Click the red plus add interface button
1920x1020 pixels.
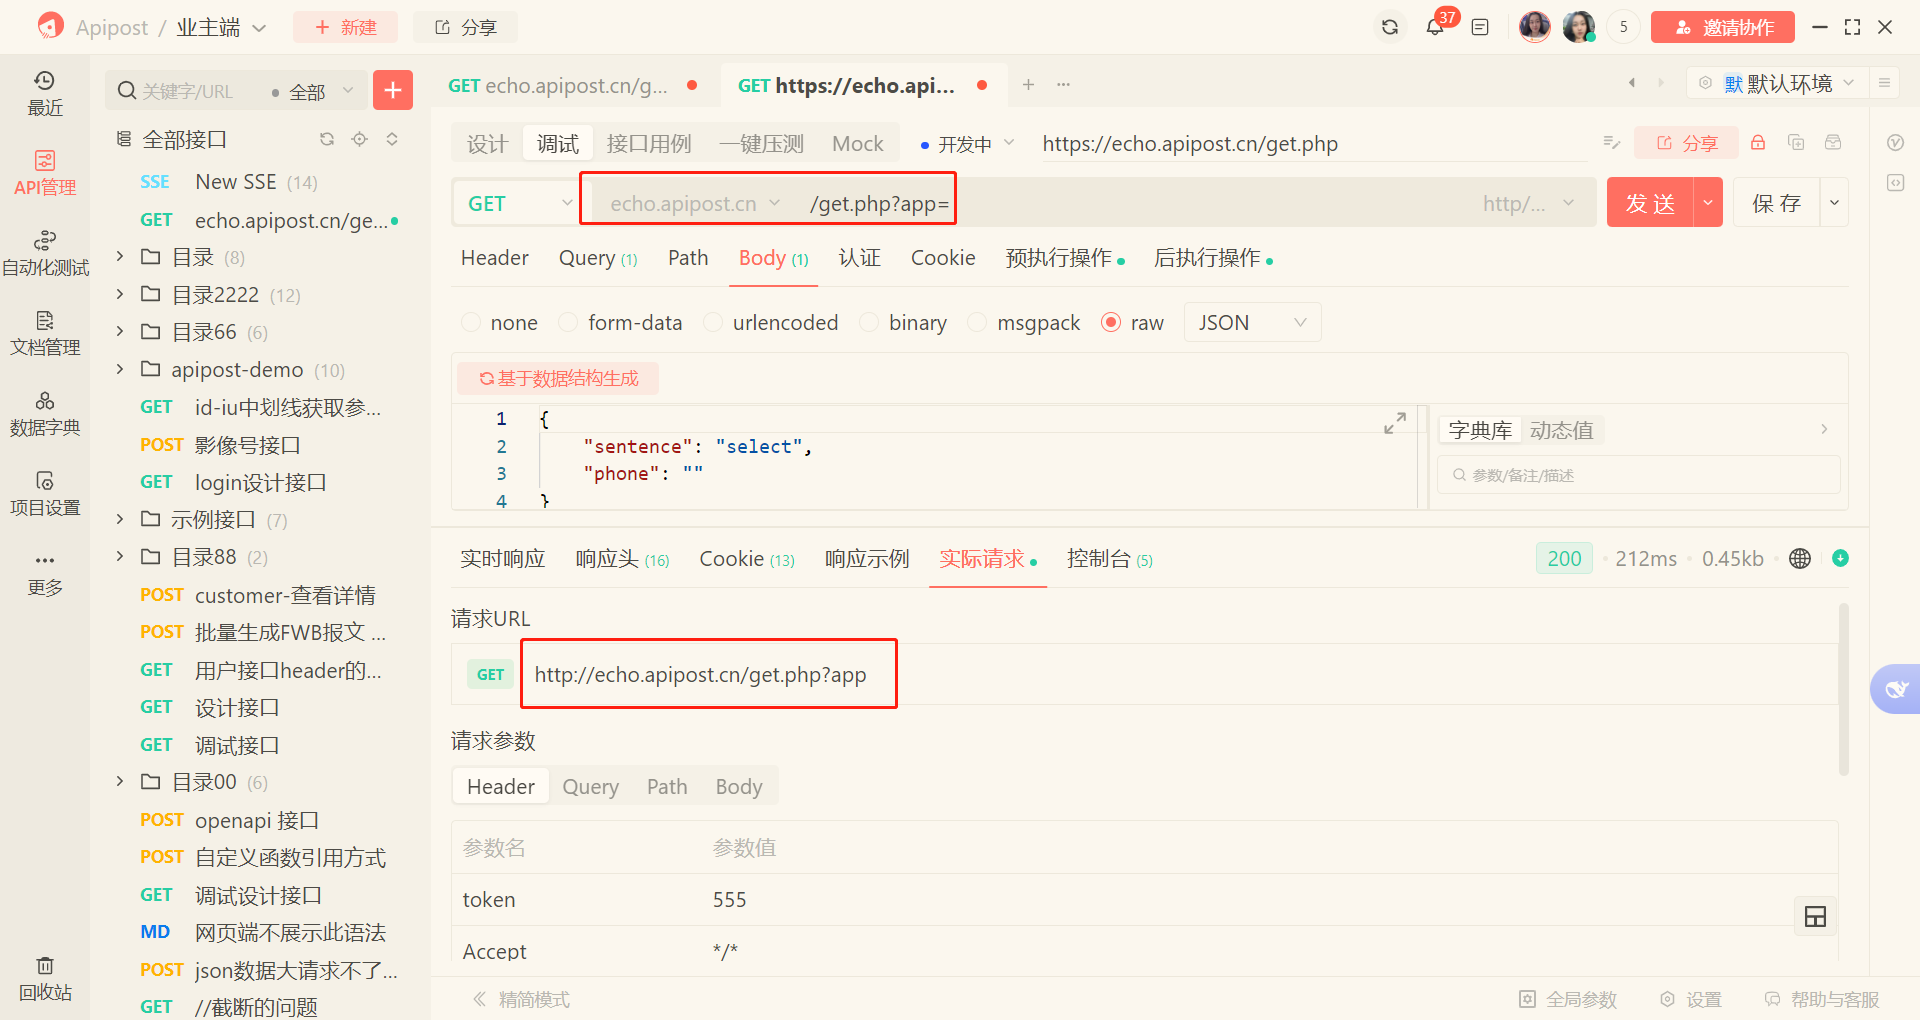click(393, 90)
